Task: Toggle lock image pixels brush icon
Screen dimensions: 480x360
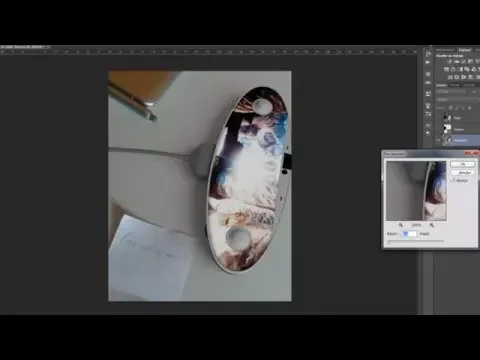Action: [x=457, y=108]
